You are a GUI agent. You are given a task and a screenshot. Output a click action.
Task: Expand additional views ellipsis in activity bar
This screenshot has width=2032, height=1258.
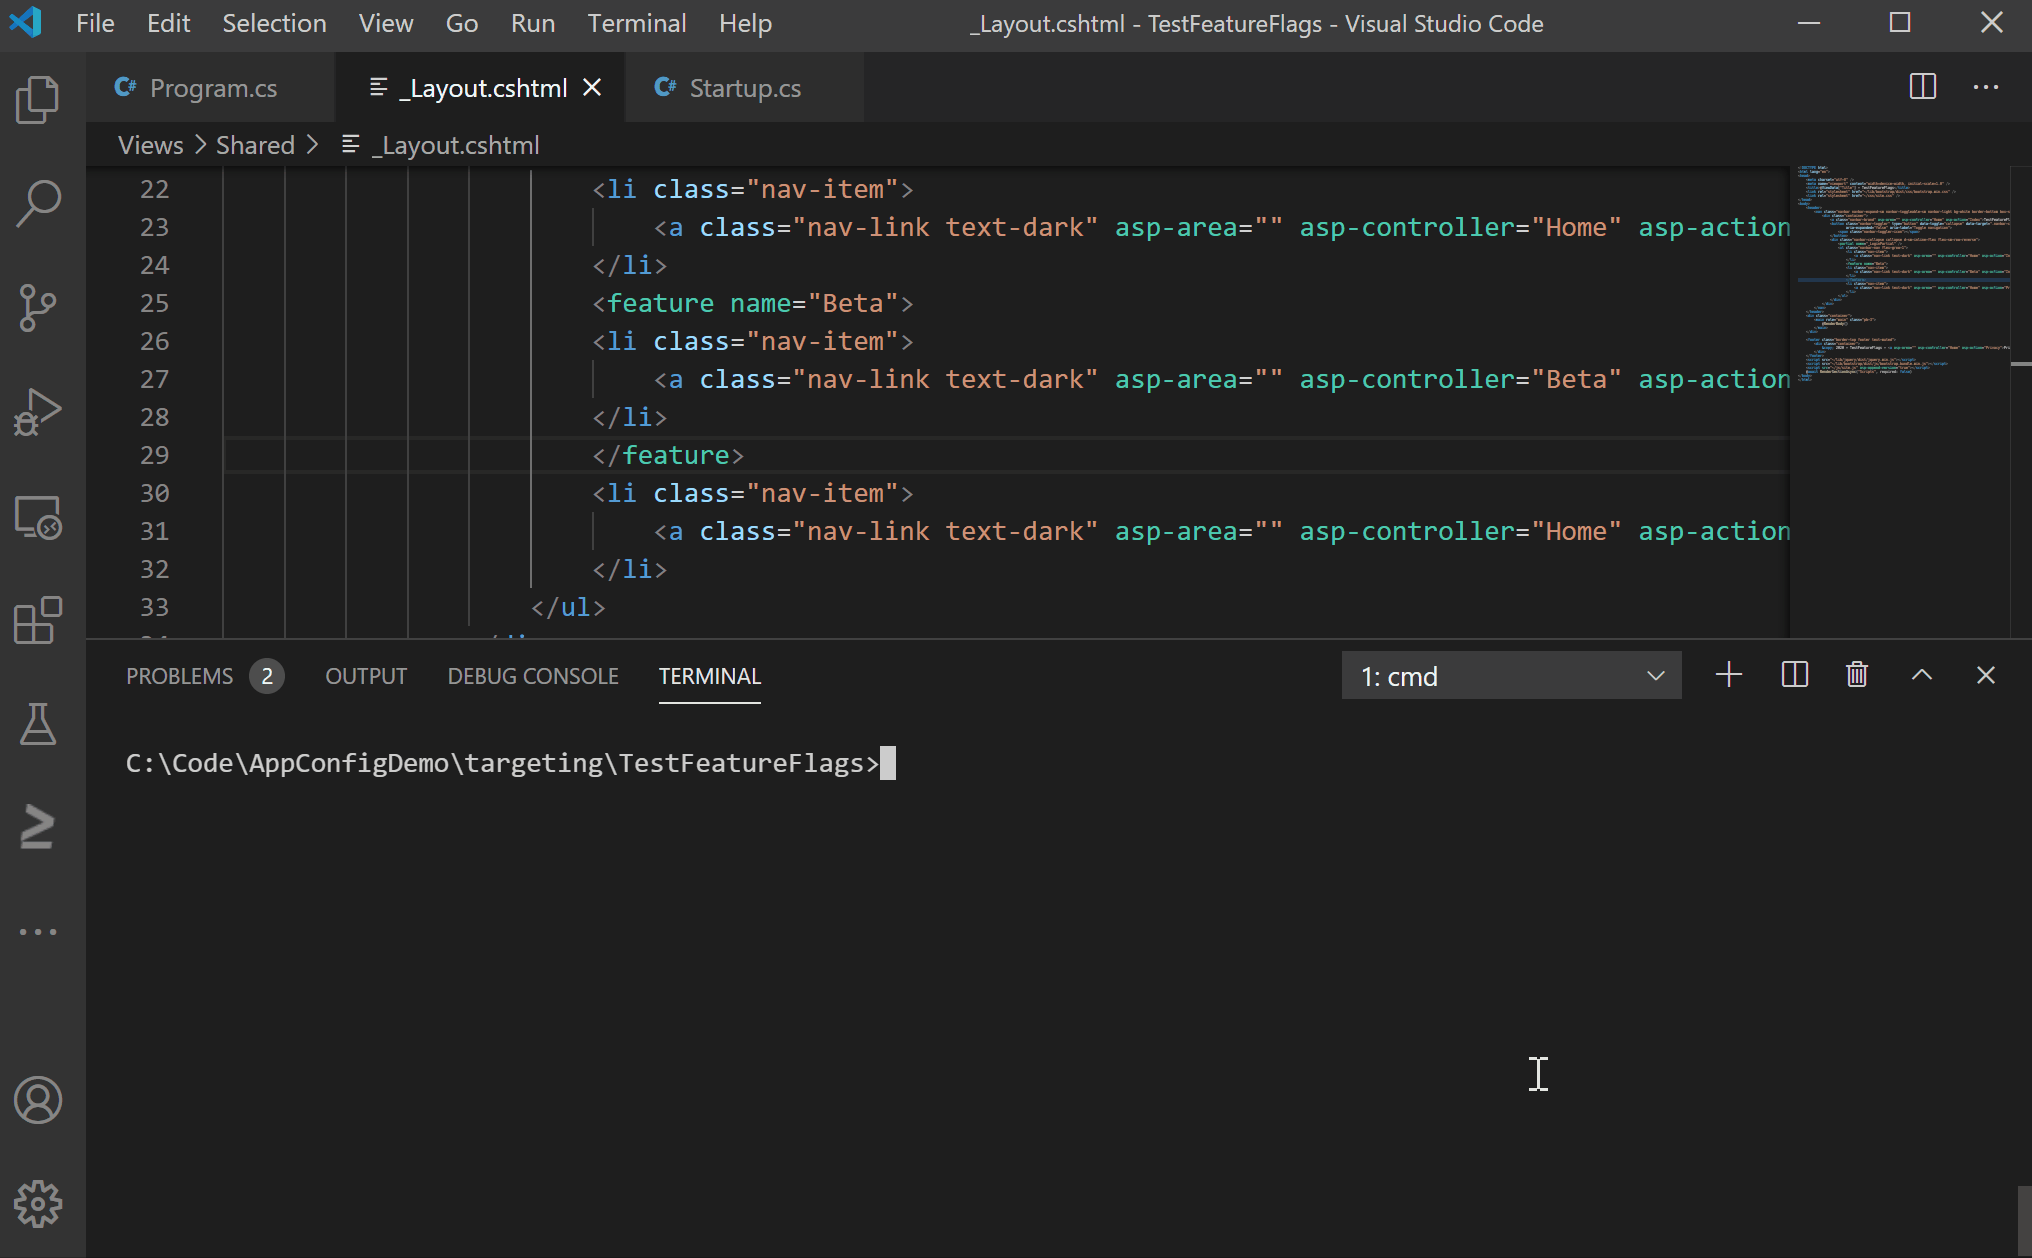tap(38, 931)
